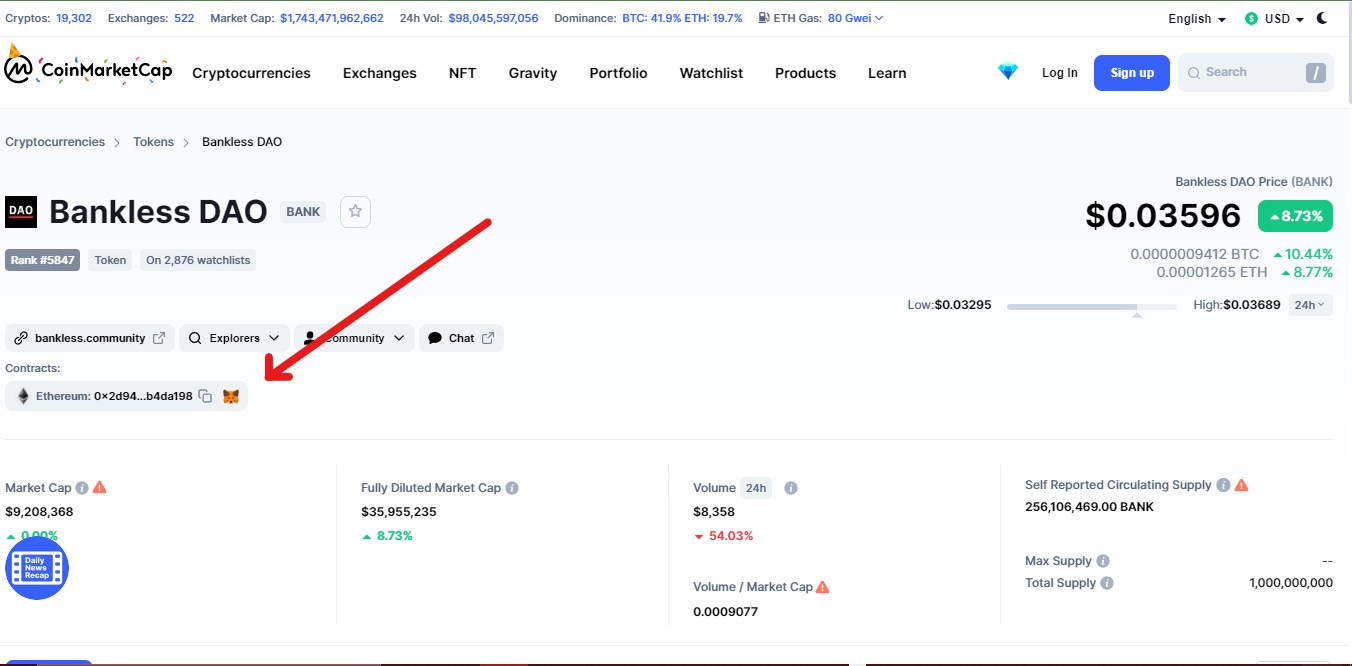Click Market Cap warning triangle icon

point(99,487)
